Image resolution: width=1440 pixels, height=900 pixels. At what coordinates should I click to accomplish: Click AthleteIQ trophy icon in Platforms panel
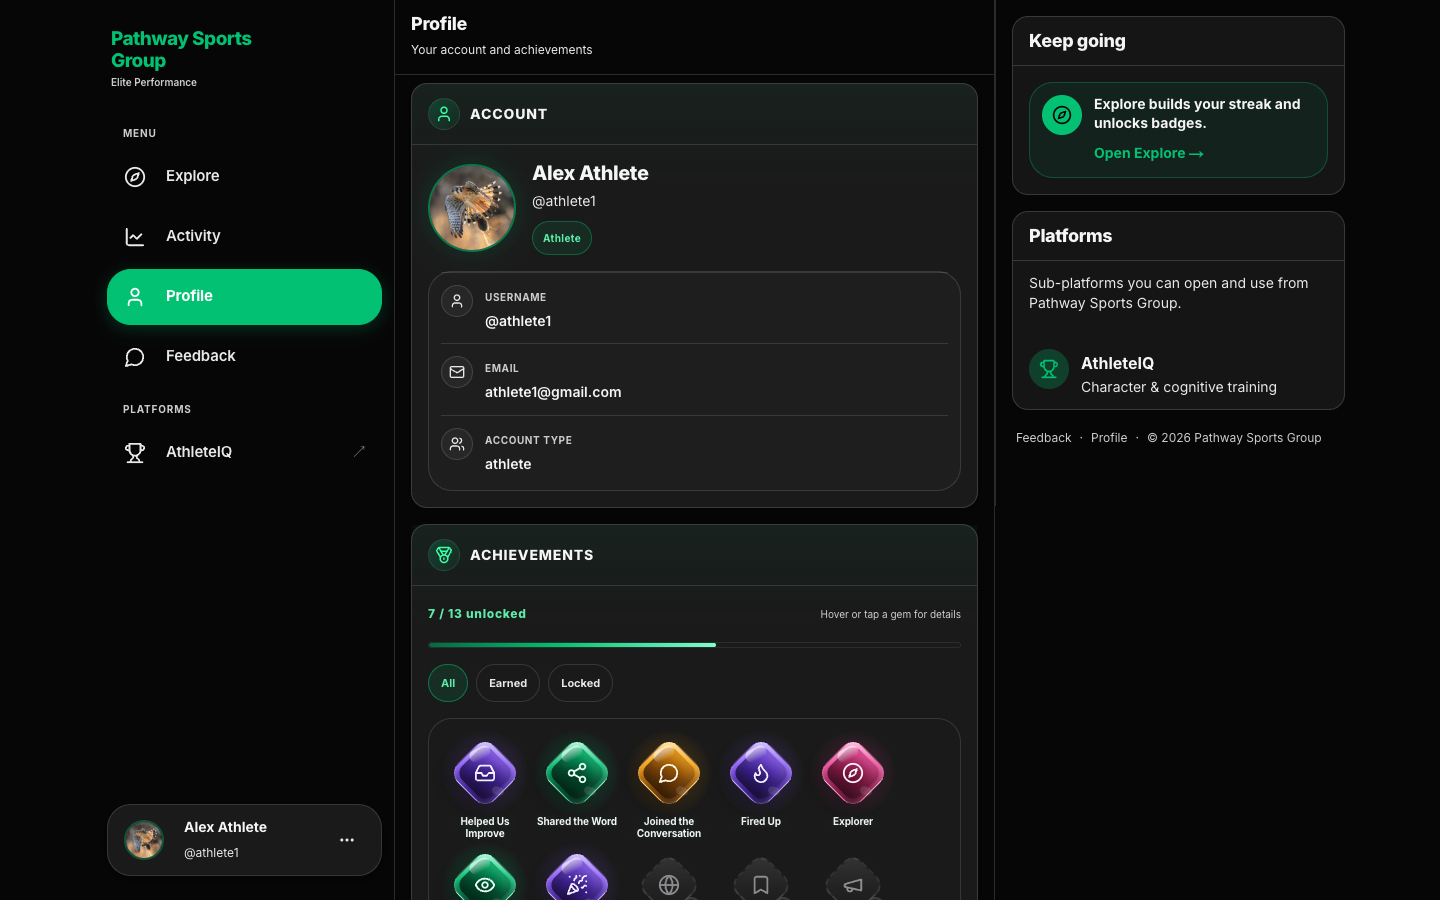1049,369
